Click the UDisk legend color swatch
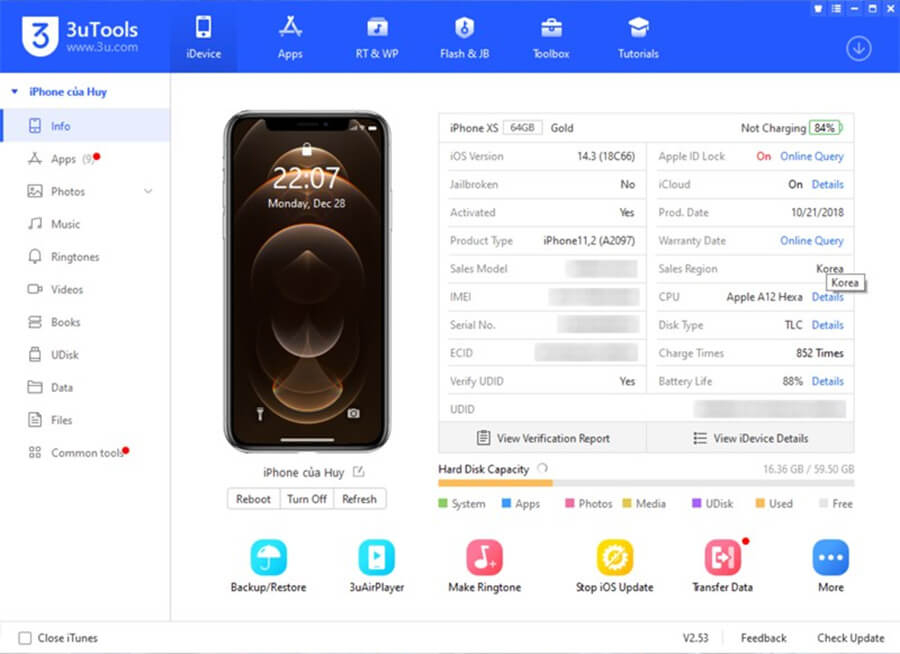The image size is (900, 654). tap(696, 504)
